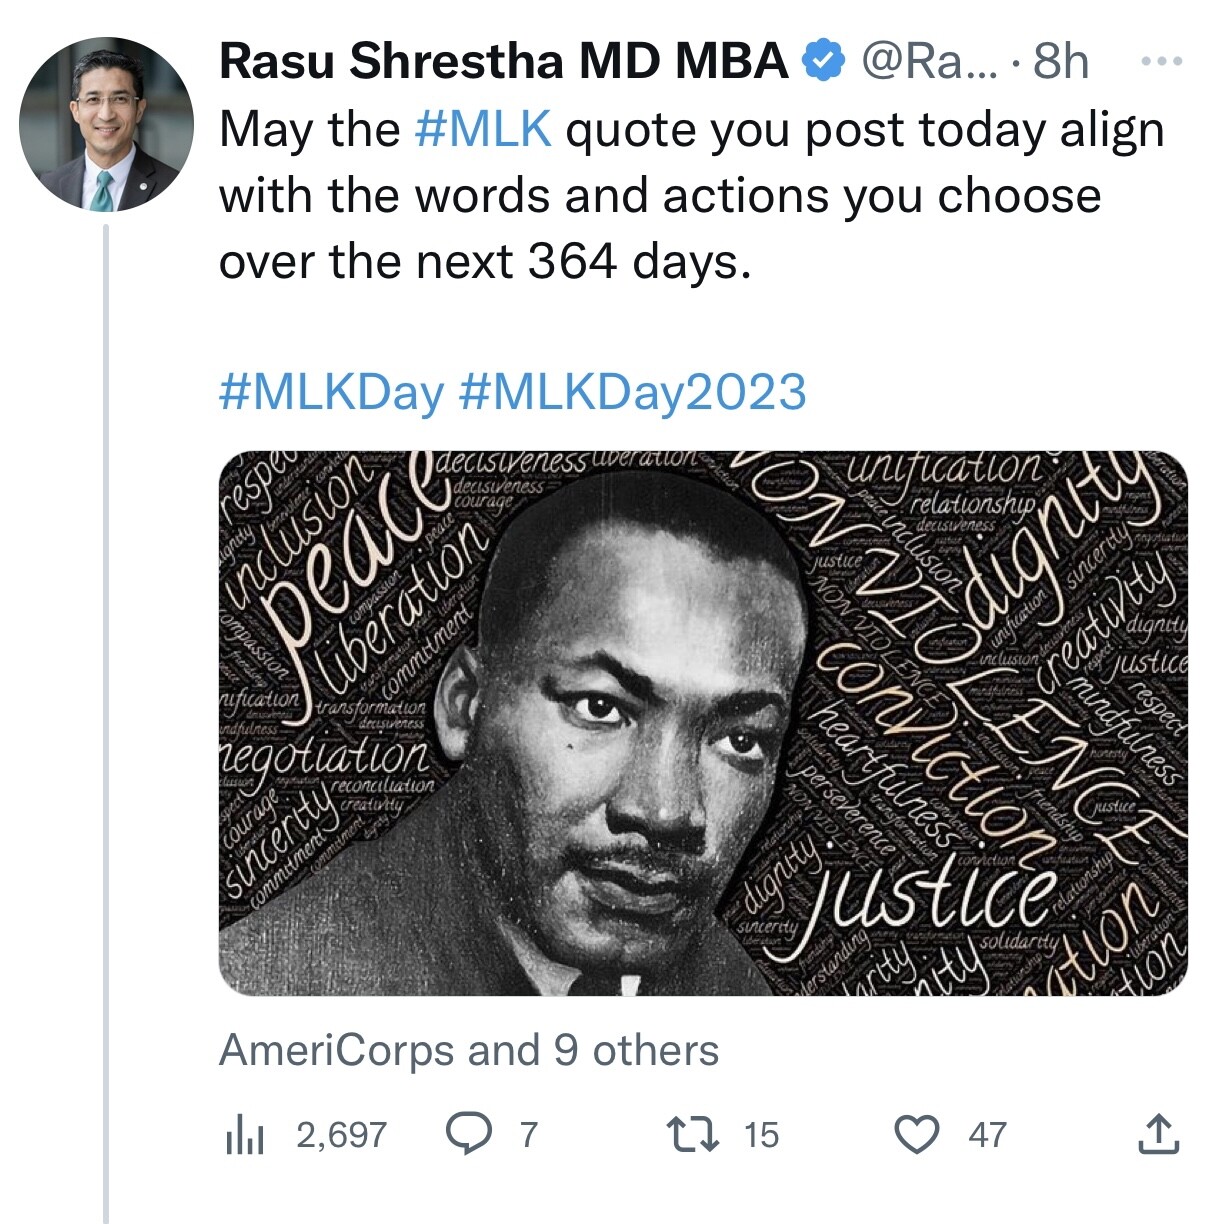The image size is (1224, 1224).
Task: Like the tweet with heart icon
Action: 916,1134
